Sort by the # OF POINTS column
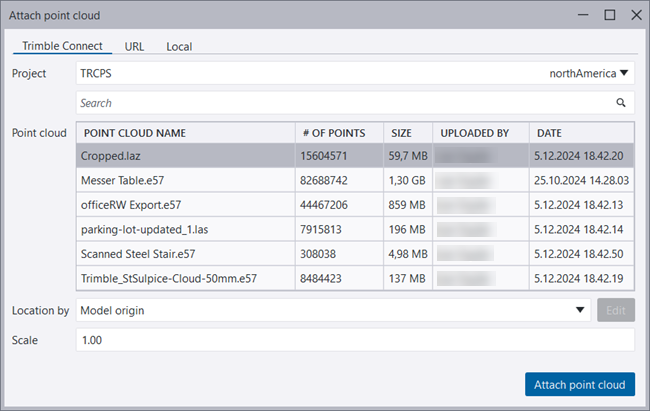The image size is (650, 411). pos(339,133)
